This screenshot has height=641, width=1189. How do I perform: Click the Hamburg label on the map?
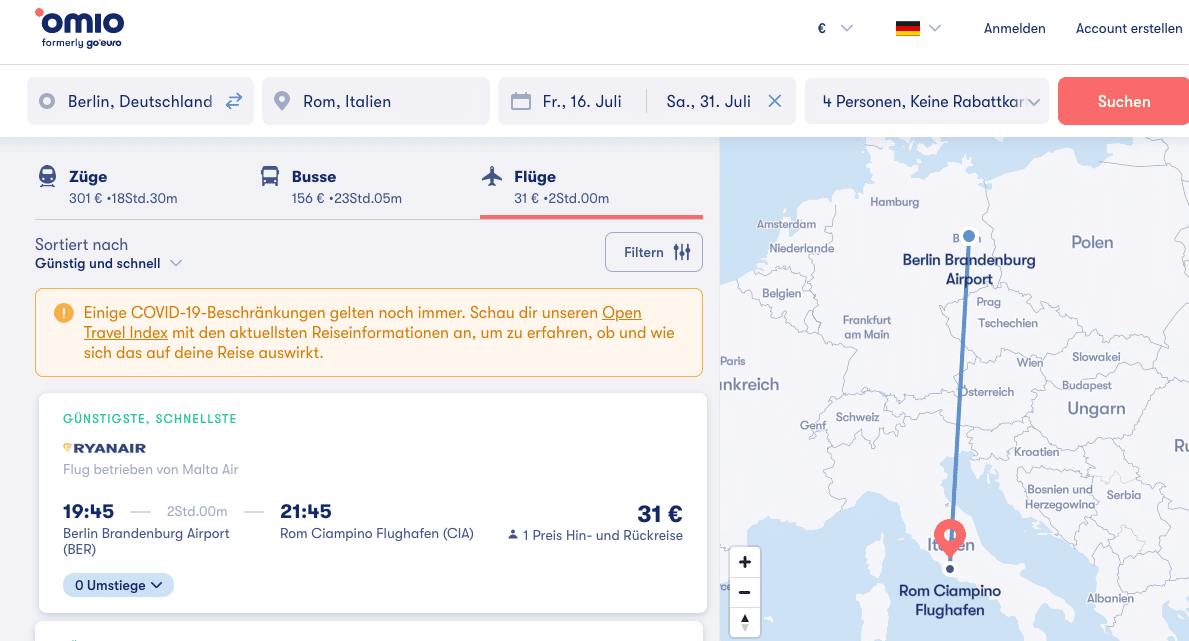click(x=894, y=202)
